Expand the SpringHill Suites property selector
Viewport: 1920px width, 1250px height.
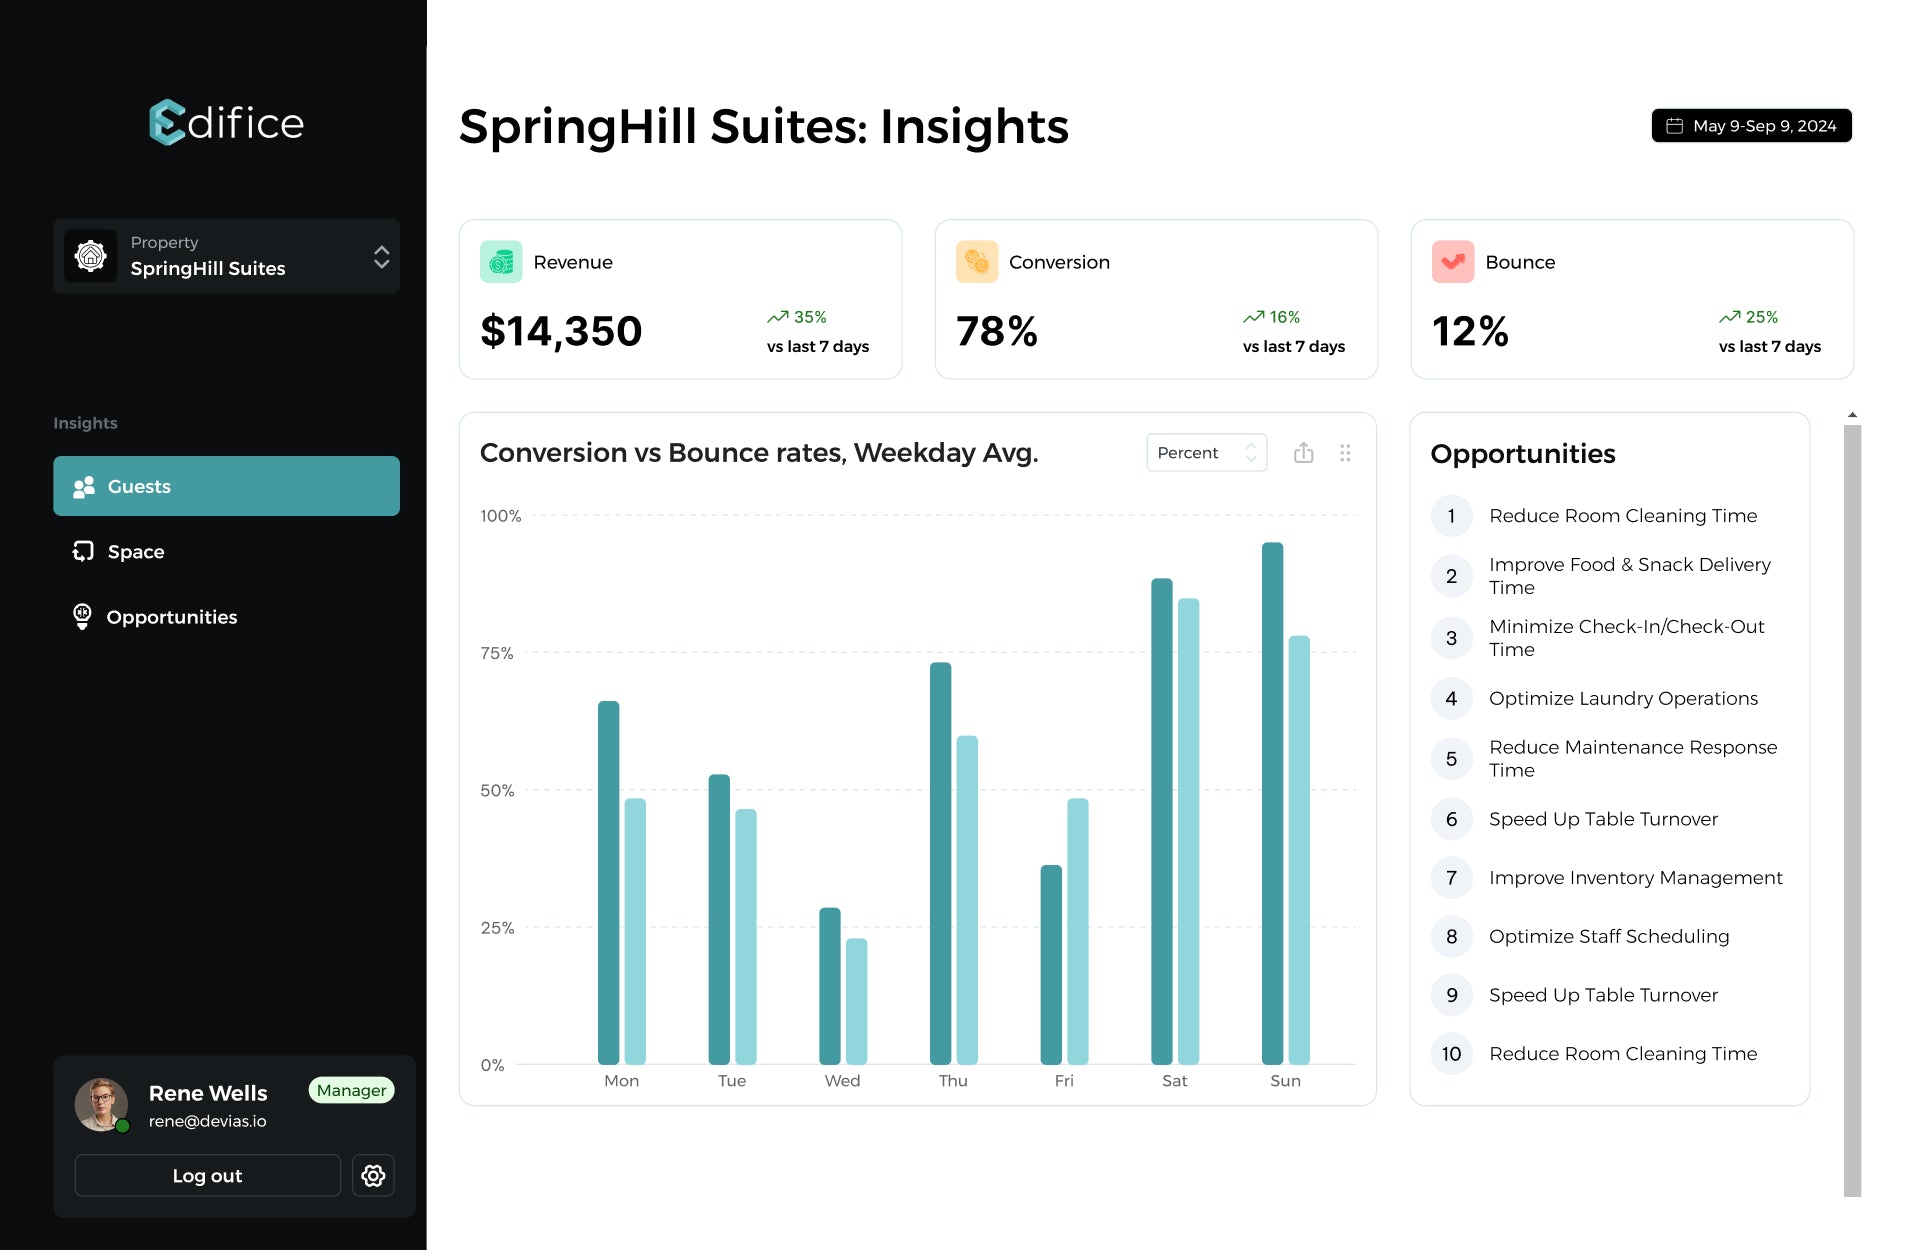(381, 256)
